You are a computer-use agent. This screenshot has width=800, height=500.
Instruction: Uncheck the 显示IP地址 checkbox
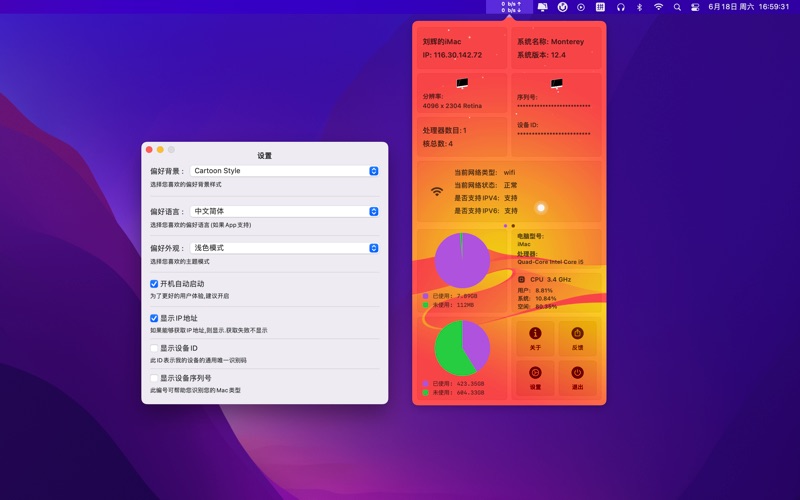pyautogui.click(x=154, y=318)
